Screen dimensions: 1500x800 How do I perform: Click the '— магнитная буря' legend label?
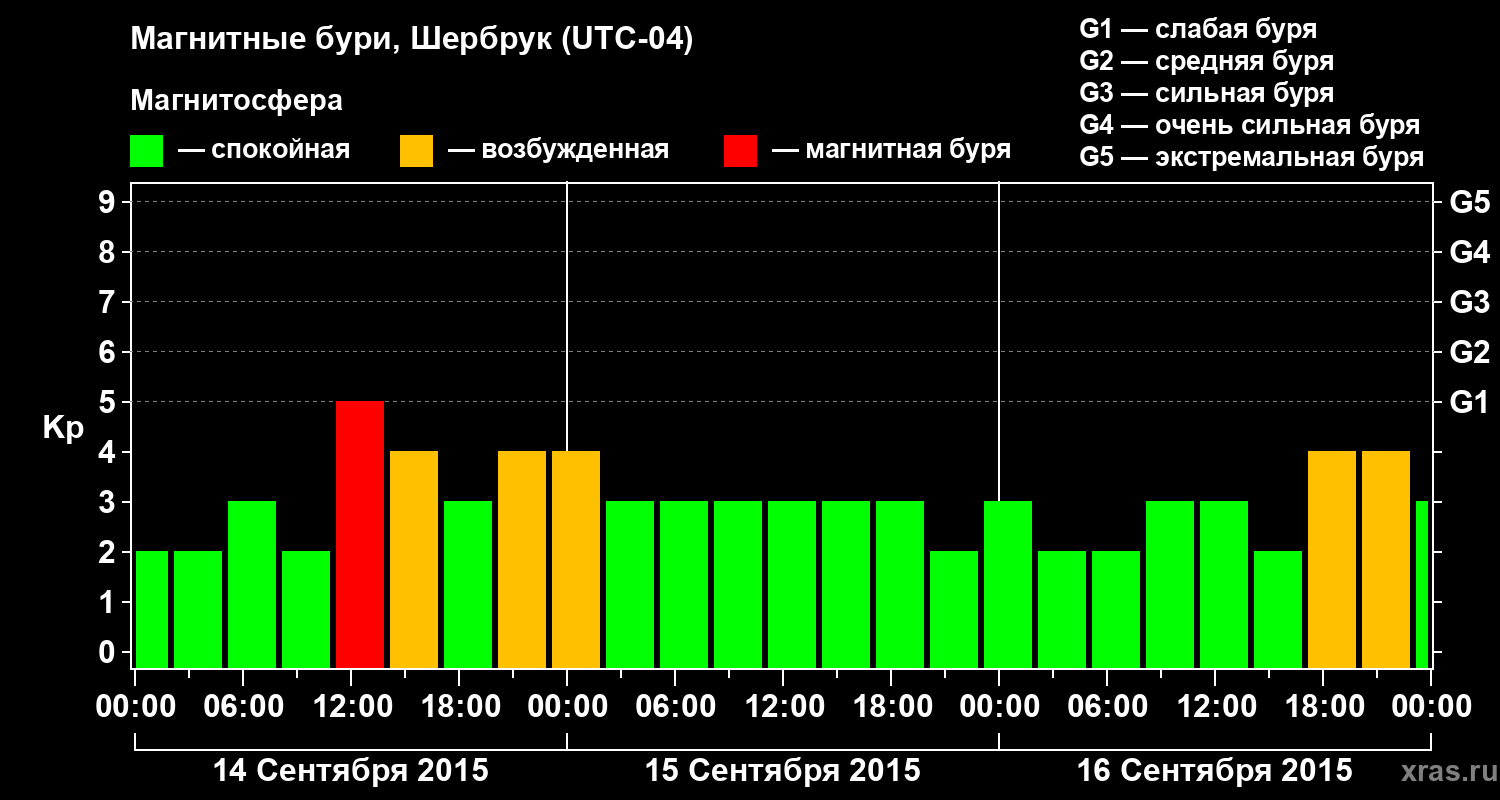click(x=891, y=150)
